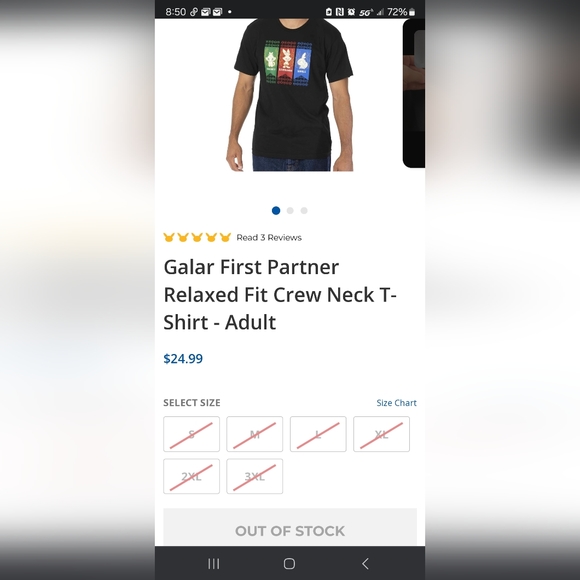This screenshot has width=580, height=580.
Task: Choose the 2XL size box
Action: (x=192, y=476)
